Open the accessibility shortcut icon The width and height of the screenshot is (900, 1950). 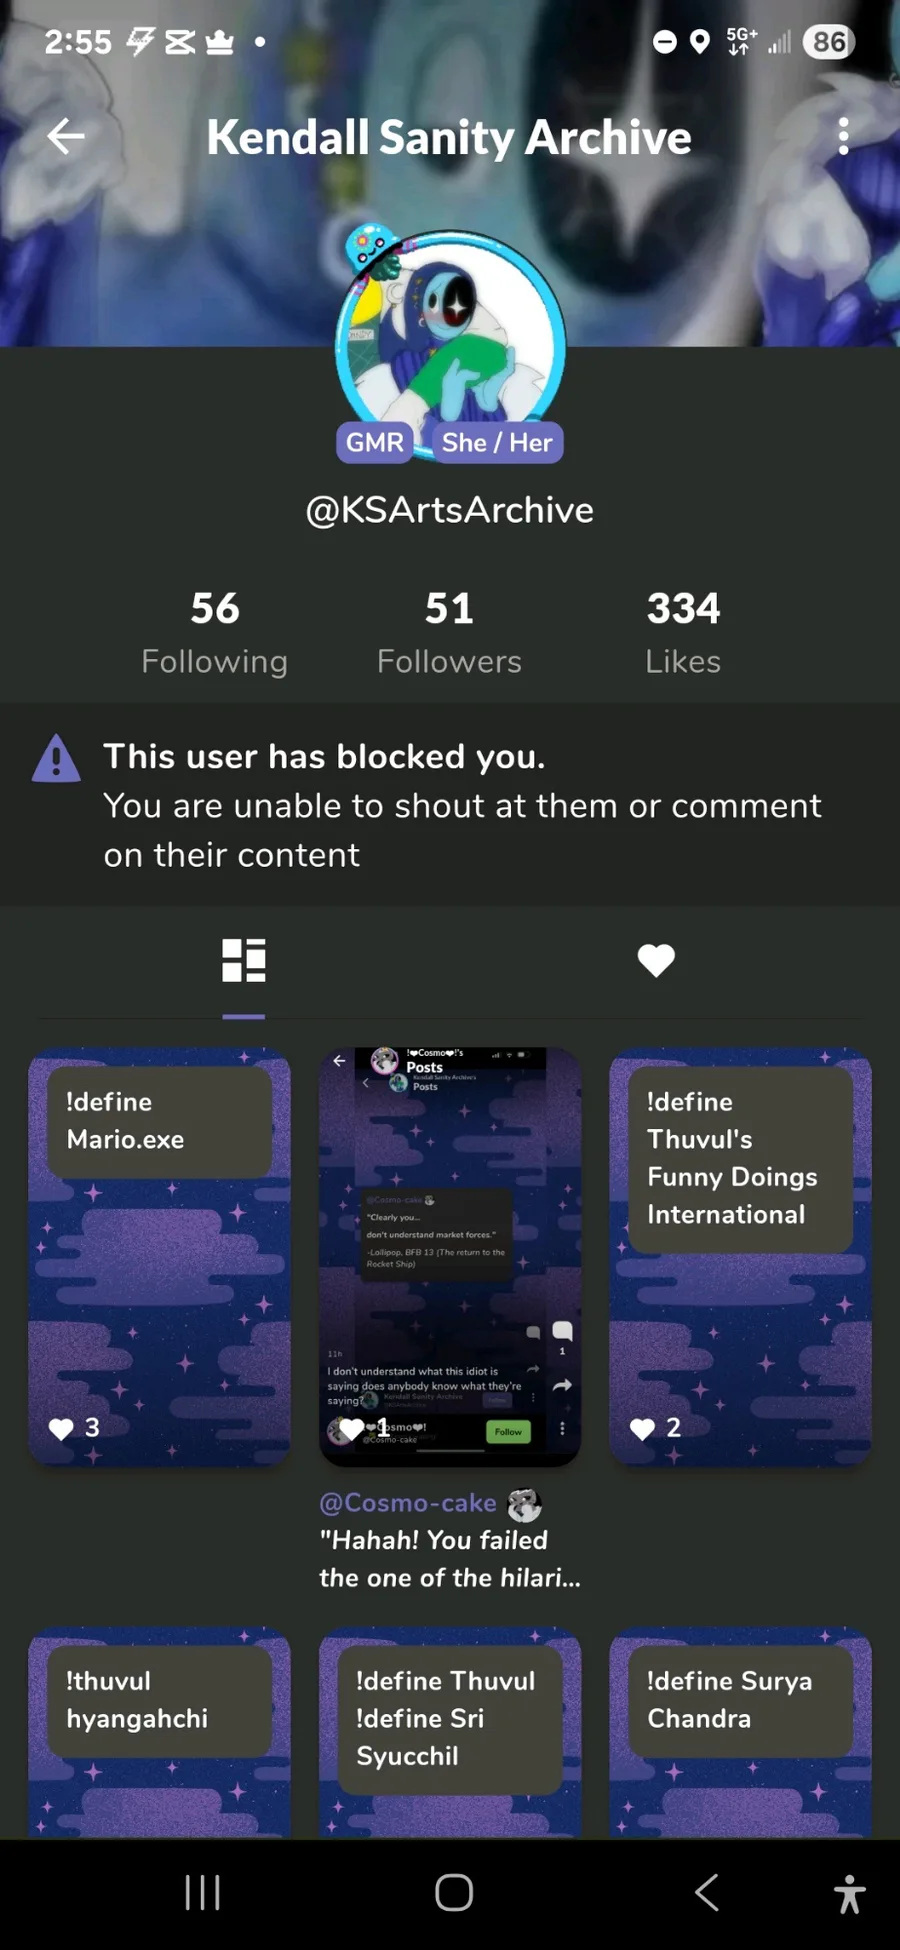(849, 1893)
